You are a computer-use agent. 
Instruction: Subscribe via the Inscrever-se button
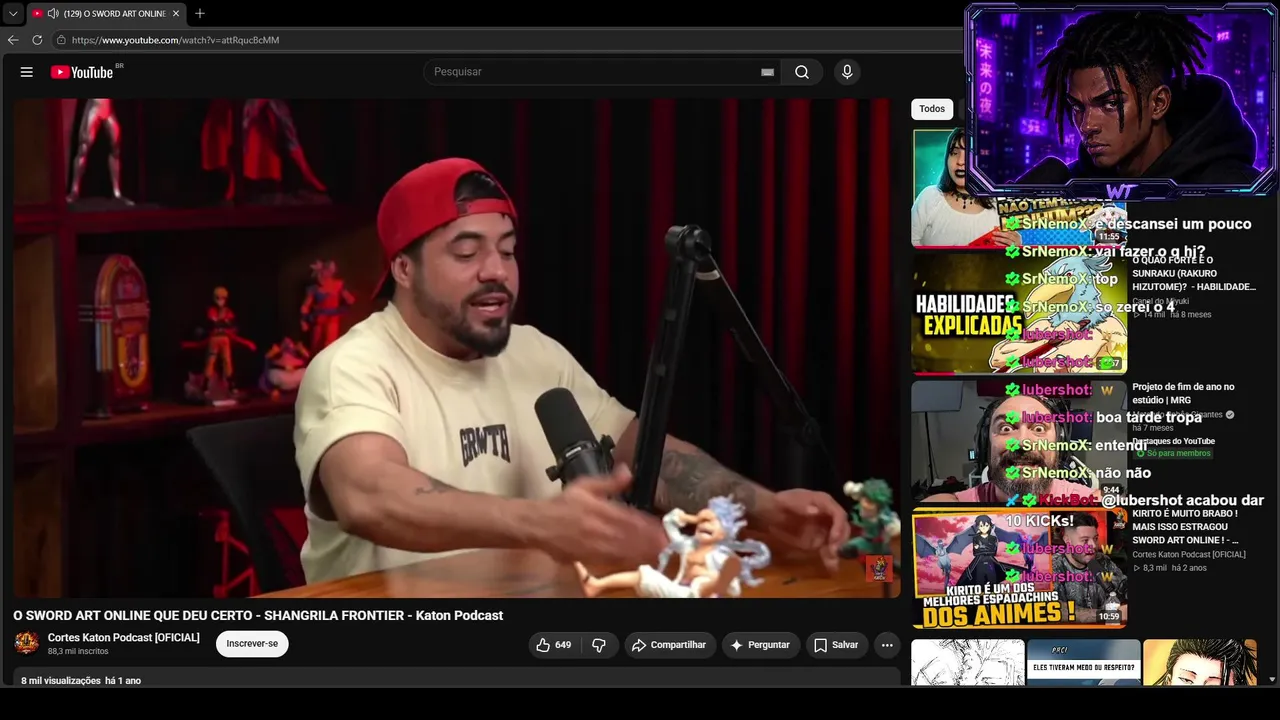coord(252,644)
